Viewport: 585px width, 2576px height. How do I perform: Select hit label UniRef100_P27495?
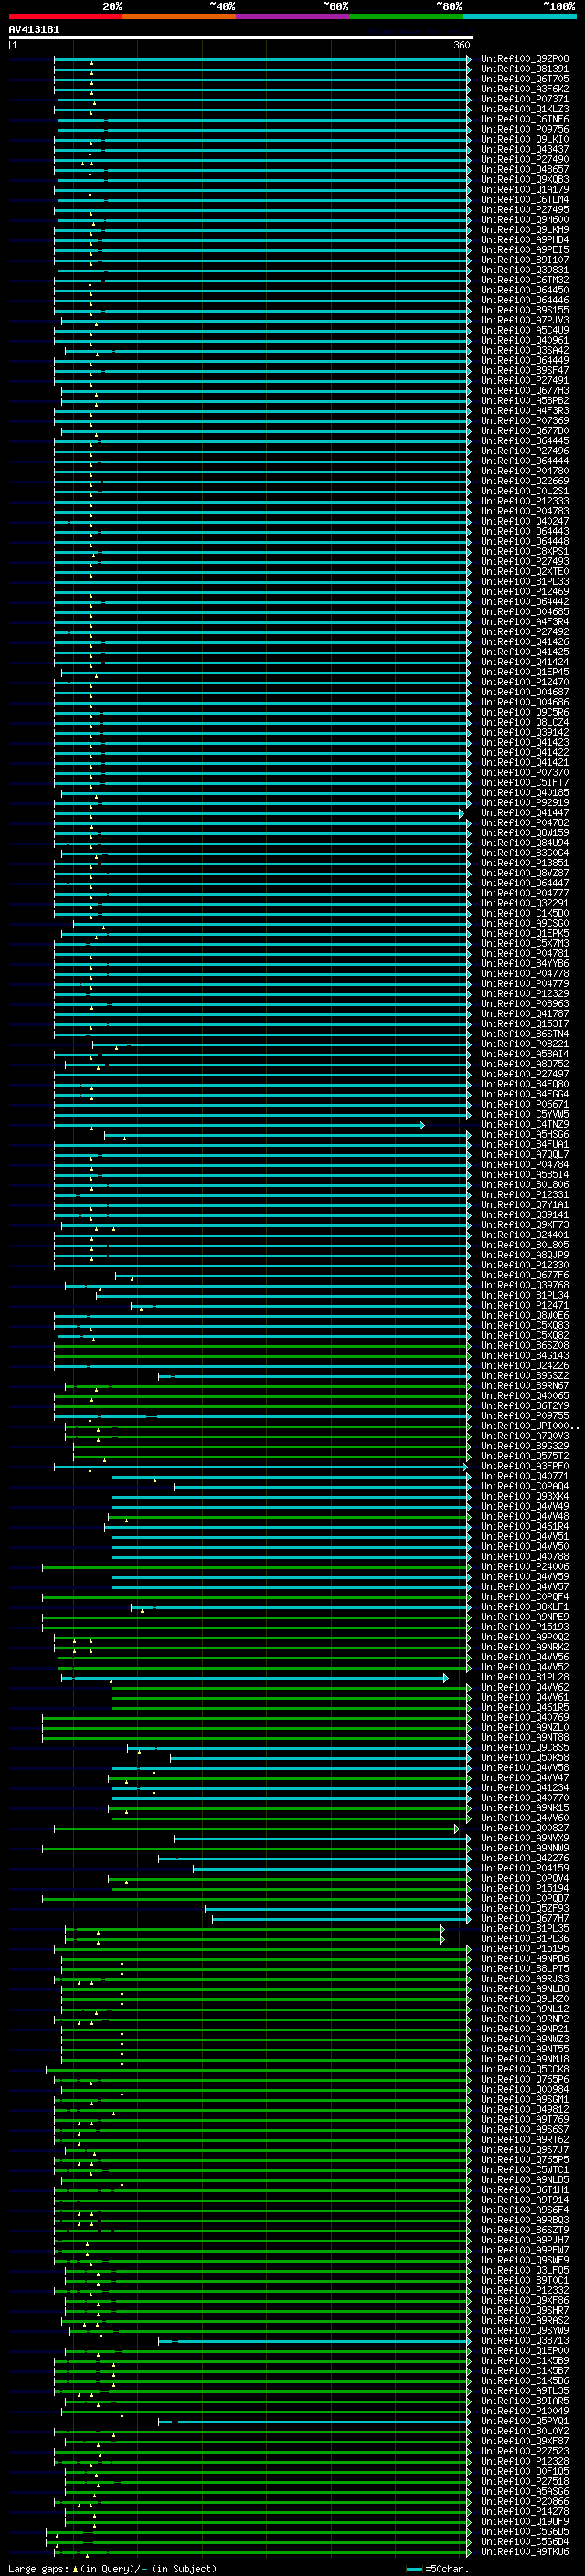click(525, 210)
